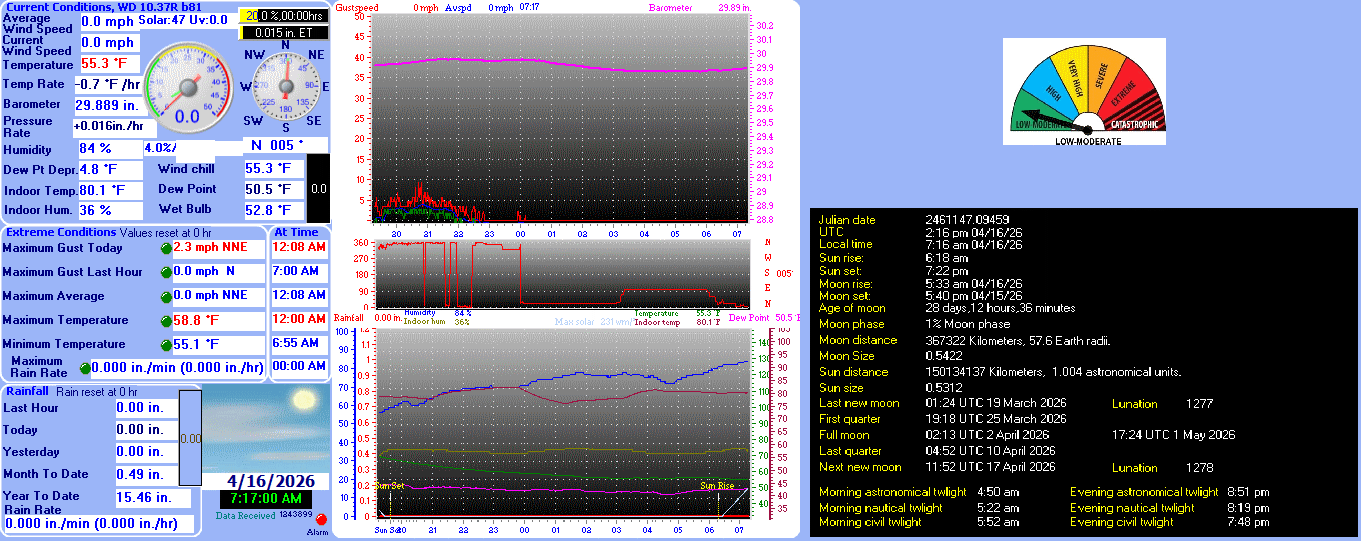
Task: Click green LED beside Minimum Temperature
Action: tap(166, 345)
